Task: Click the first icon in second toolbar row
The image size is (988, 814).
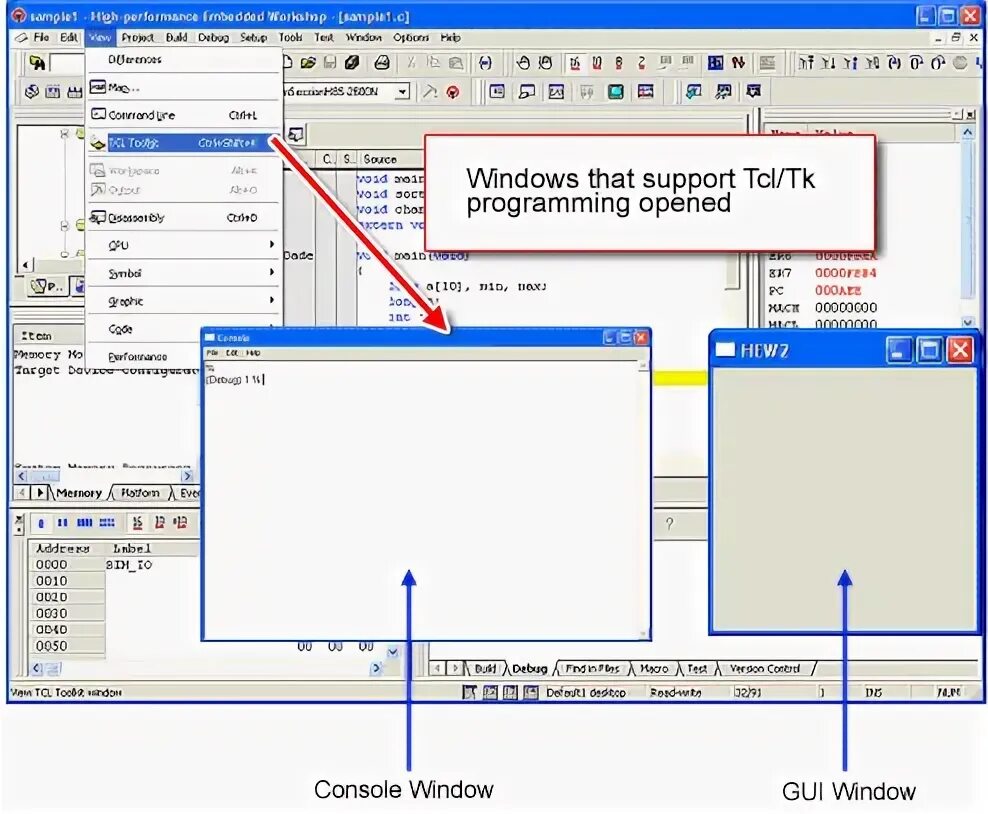Action: click(x=32, y=92)
